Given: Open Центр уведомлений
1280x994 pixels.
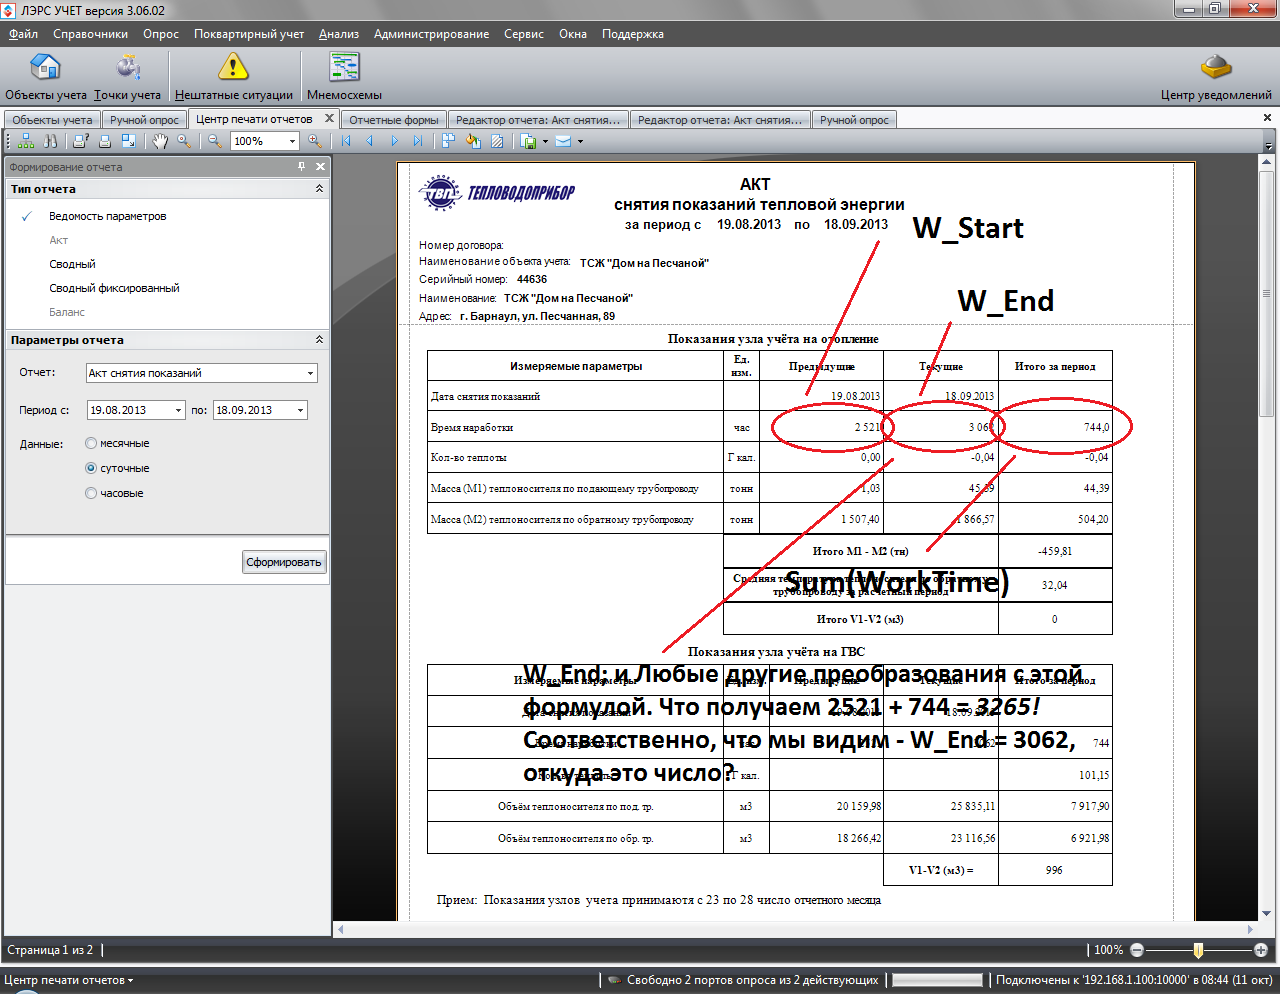Looking at the screenshot, I should coord(1216,77).
